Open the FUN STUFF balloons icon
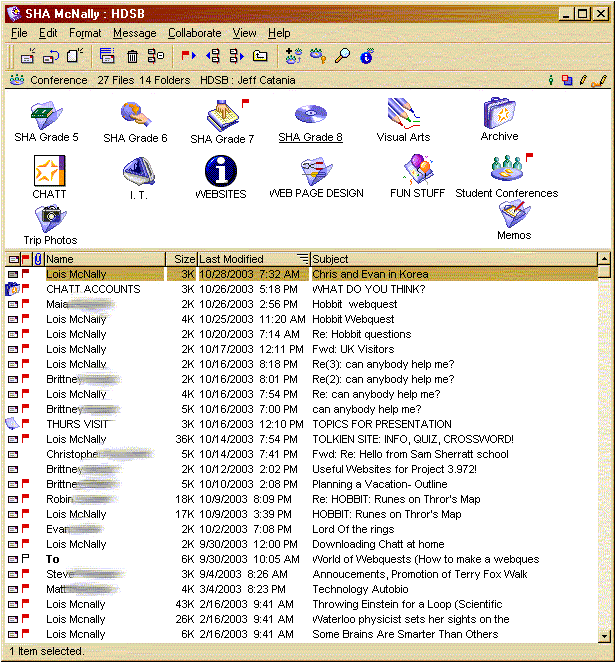 point(417,170)
